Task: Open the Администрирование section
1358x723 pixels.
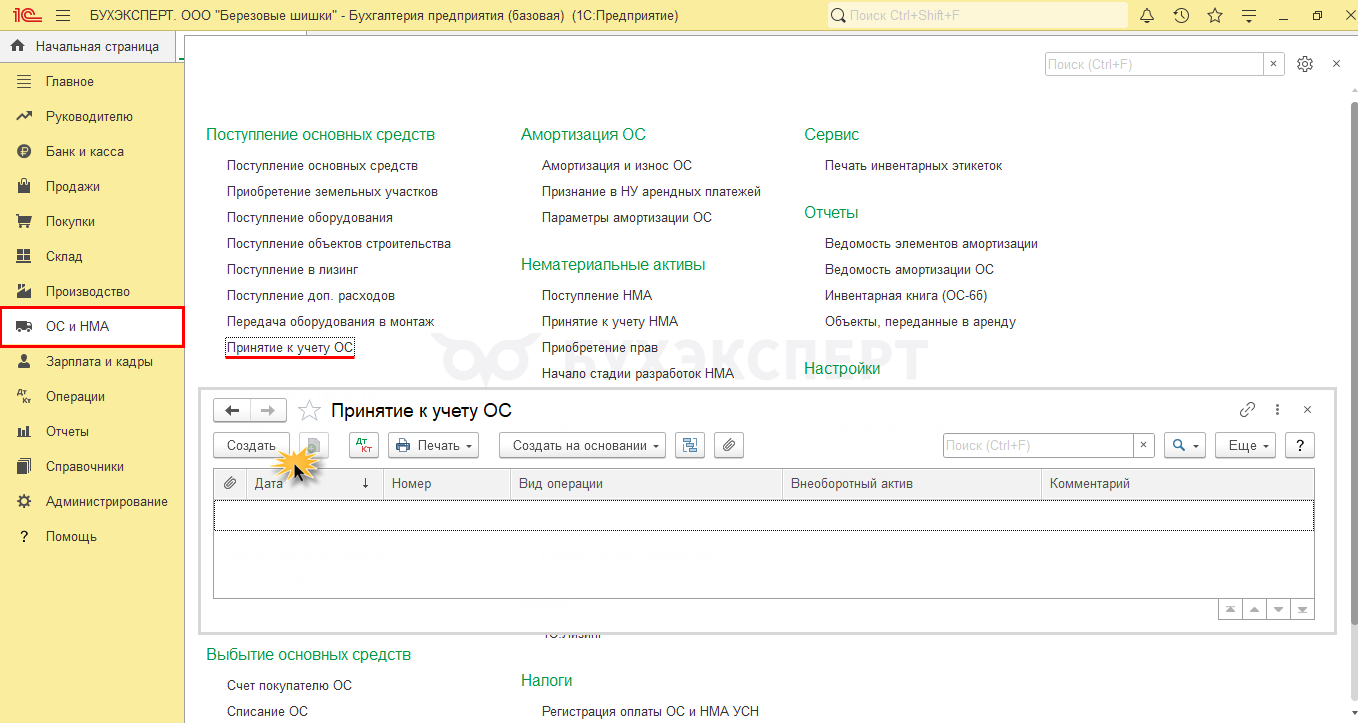Action: pos(107,502)
